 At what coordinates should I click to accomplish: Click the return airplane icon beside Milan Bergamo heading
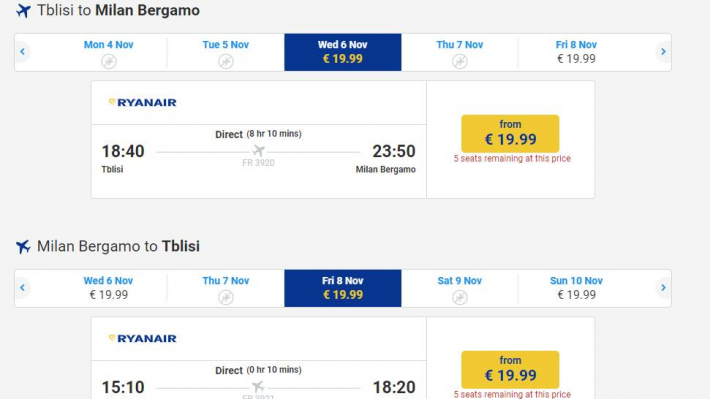23,246
